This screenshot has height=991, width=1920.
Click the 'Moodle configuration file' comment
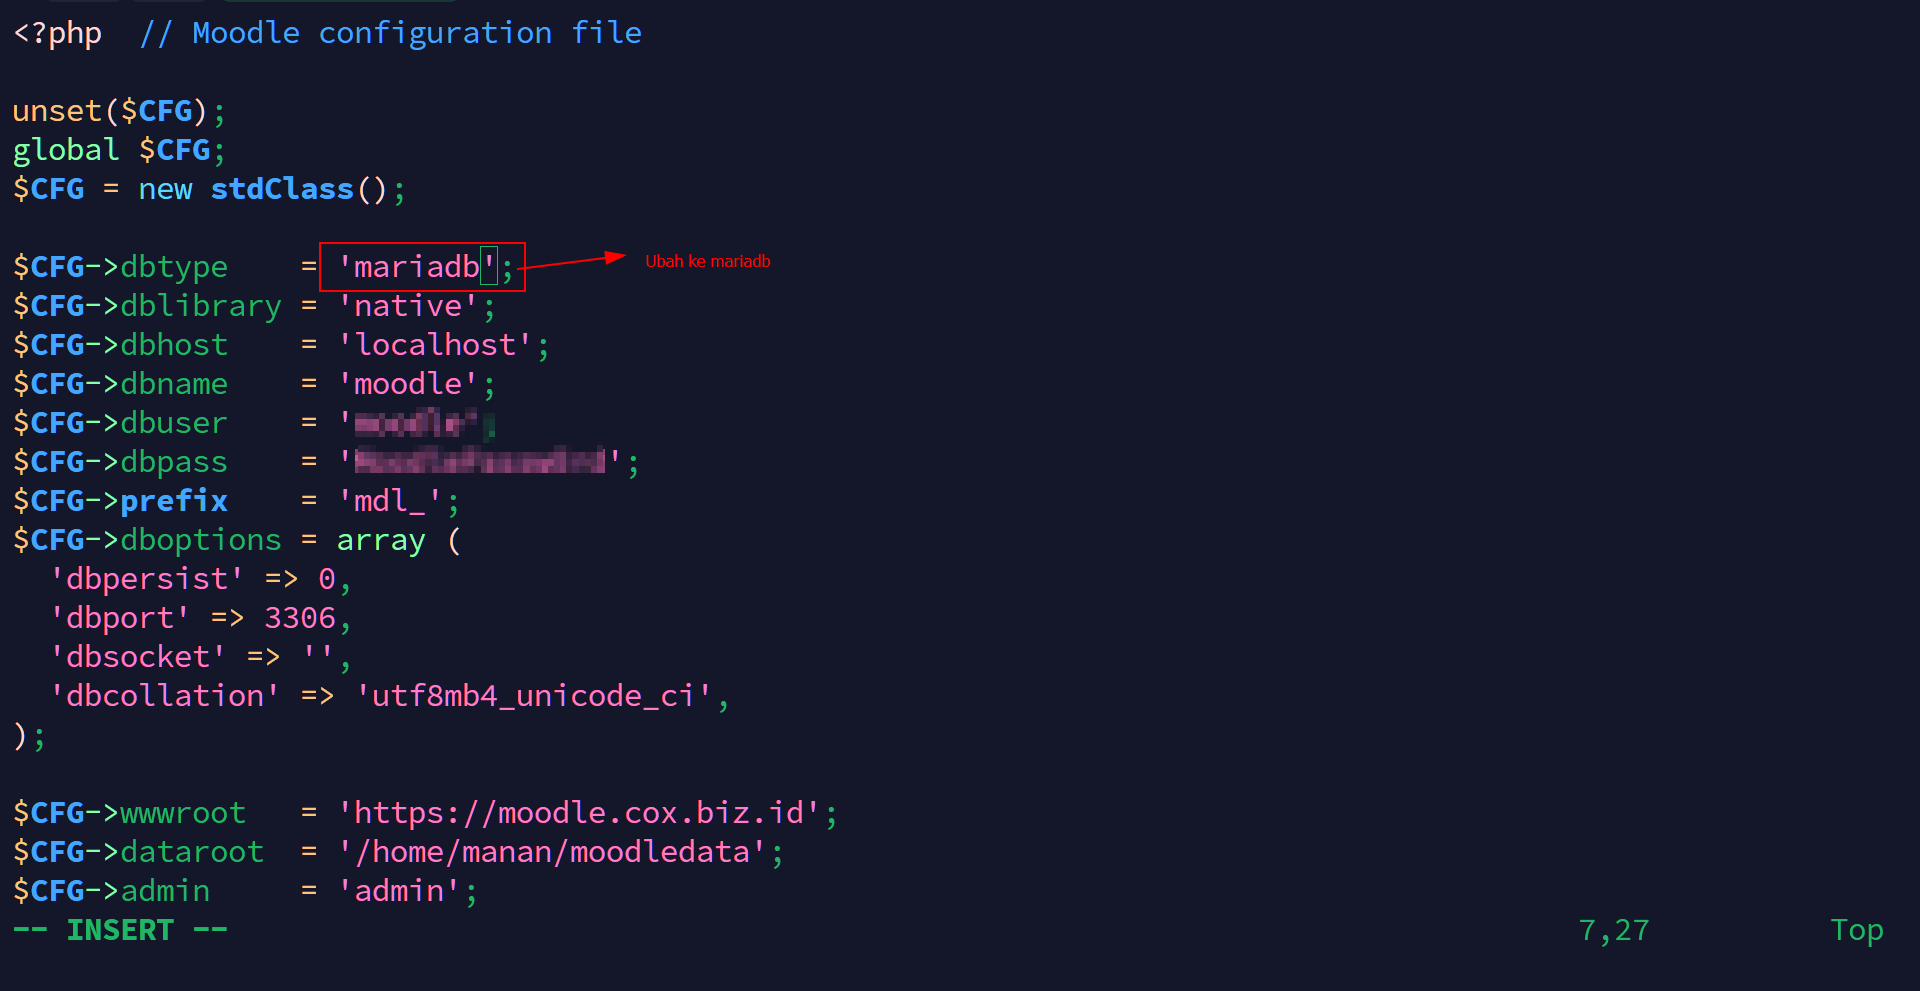416,34
